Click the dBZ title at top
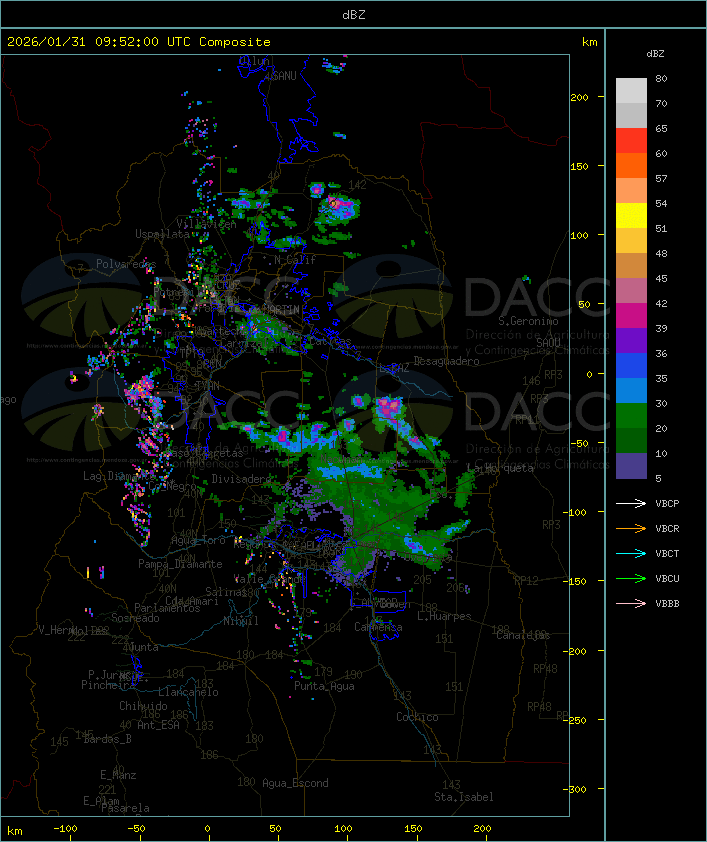 click(353, 13)
